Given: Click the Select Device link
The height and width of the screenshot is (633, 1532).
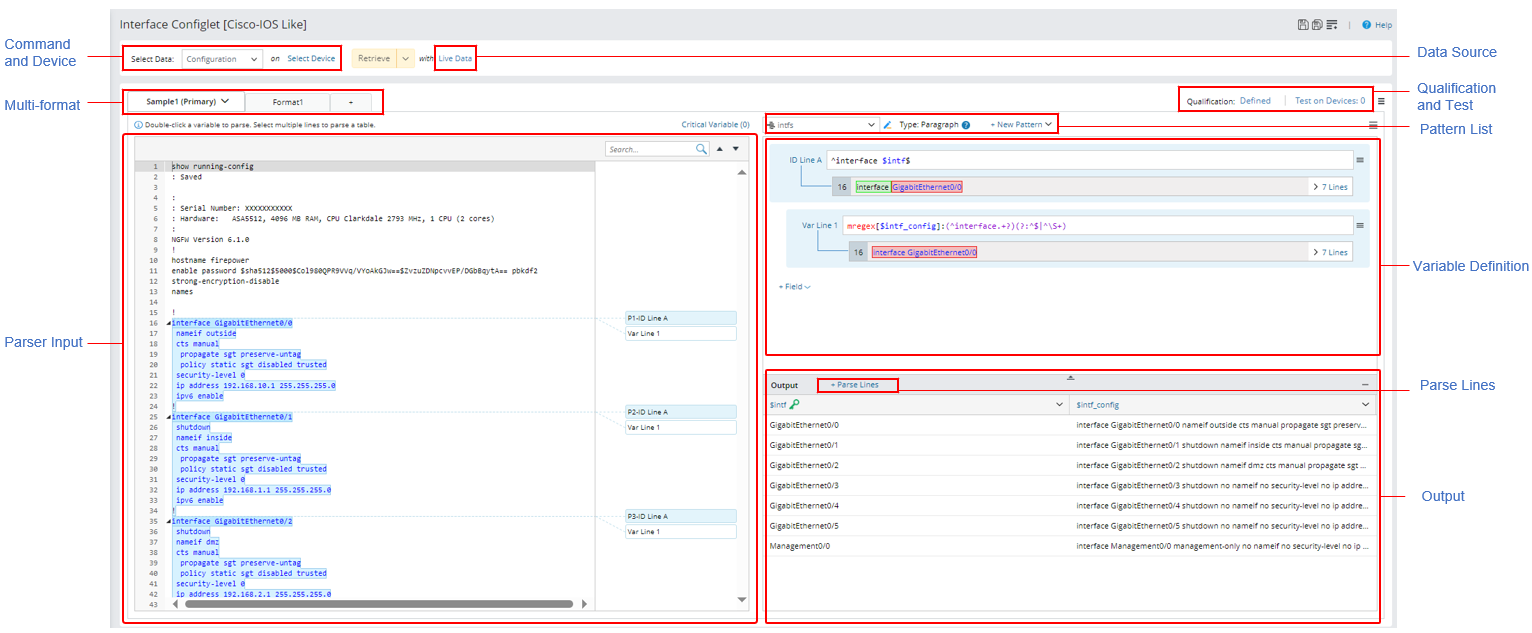Looking at the screenshot, I should click(311, 59).
